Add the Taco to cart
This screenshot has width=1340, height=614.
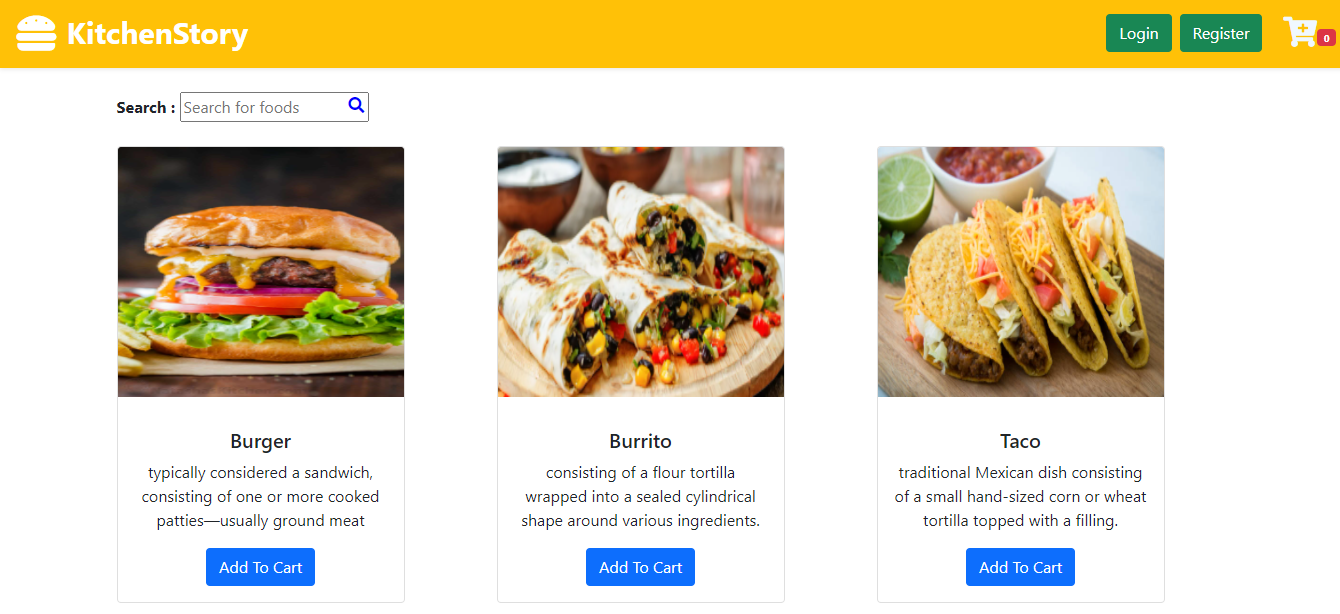click(1020, 566)
